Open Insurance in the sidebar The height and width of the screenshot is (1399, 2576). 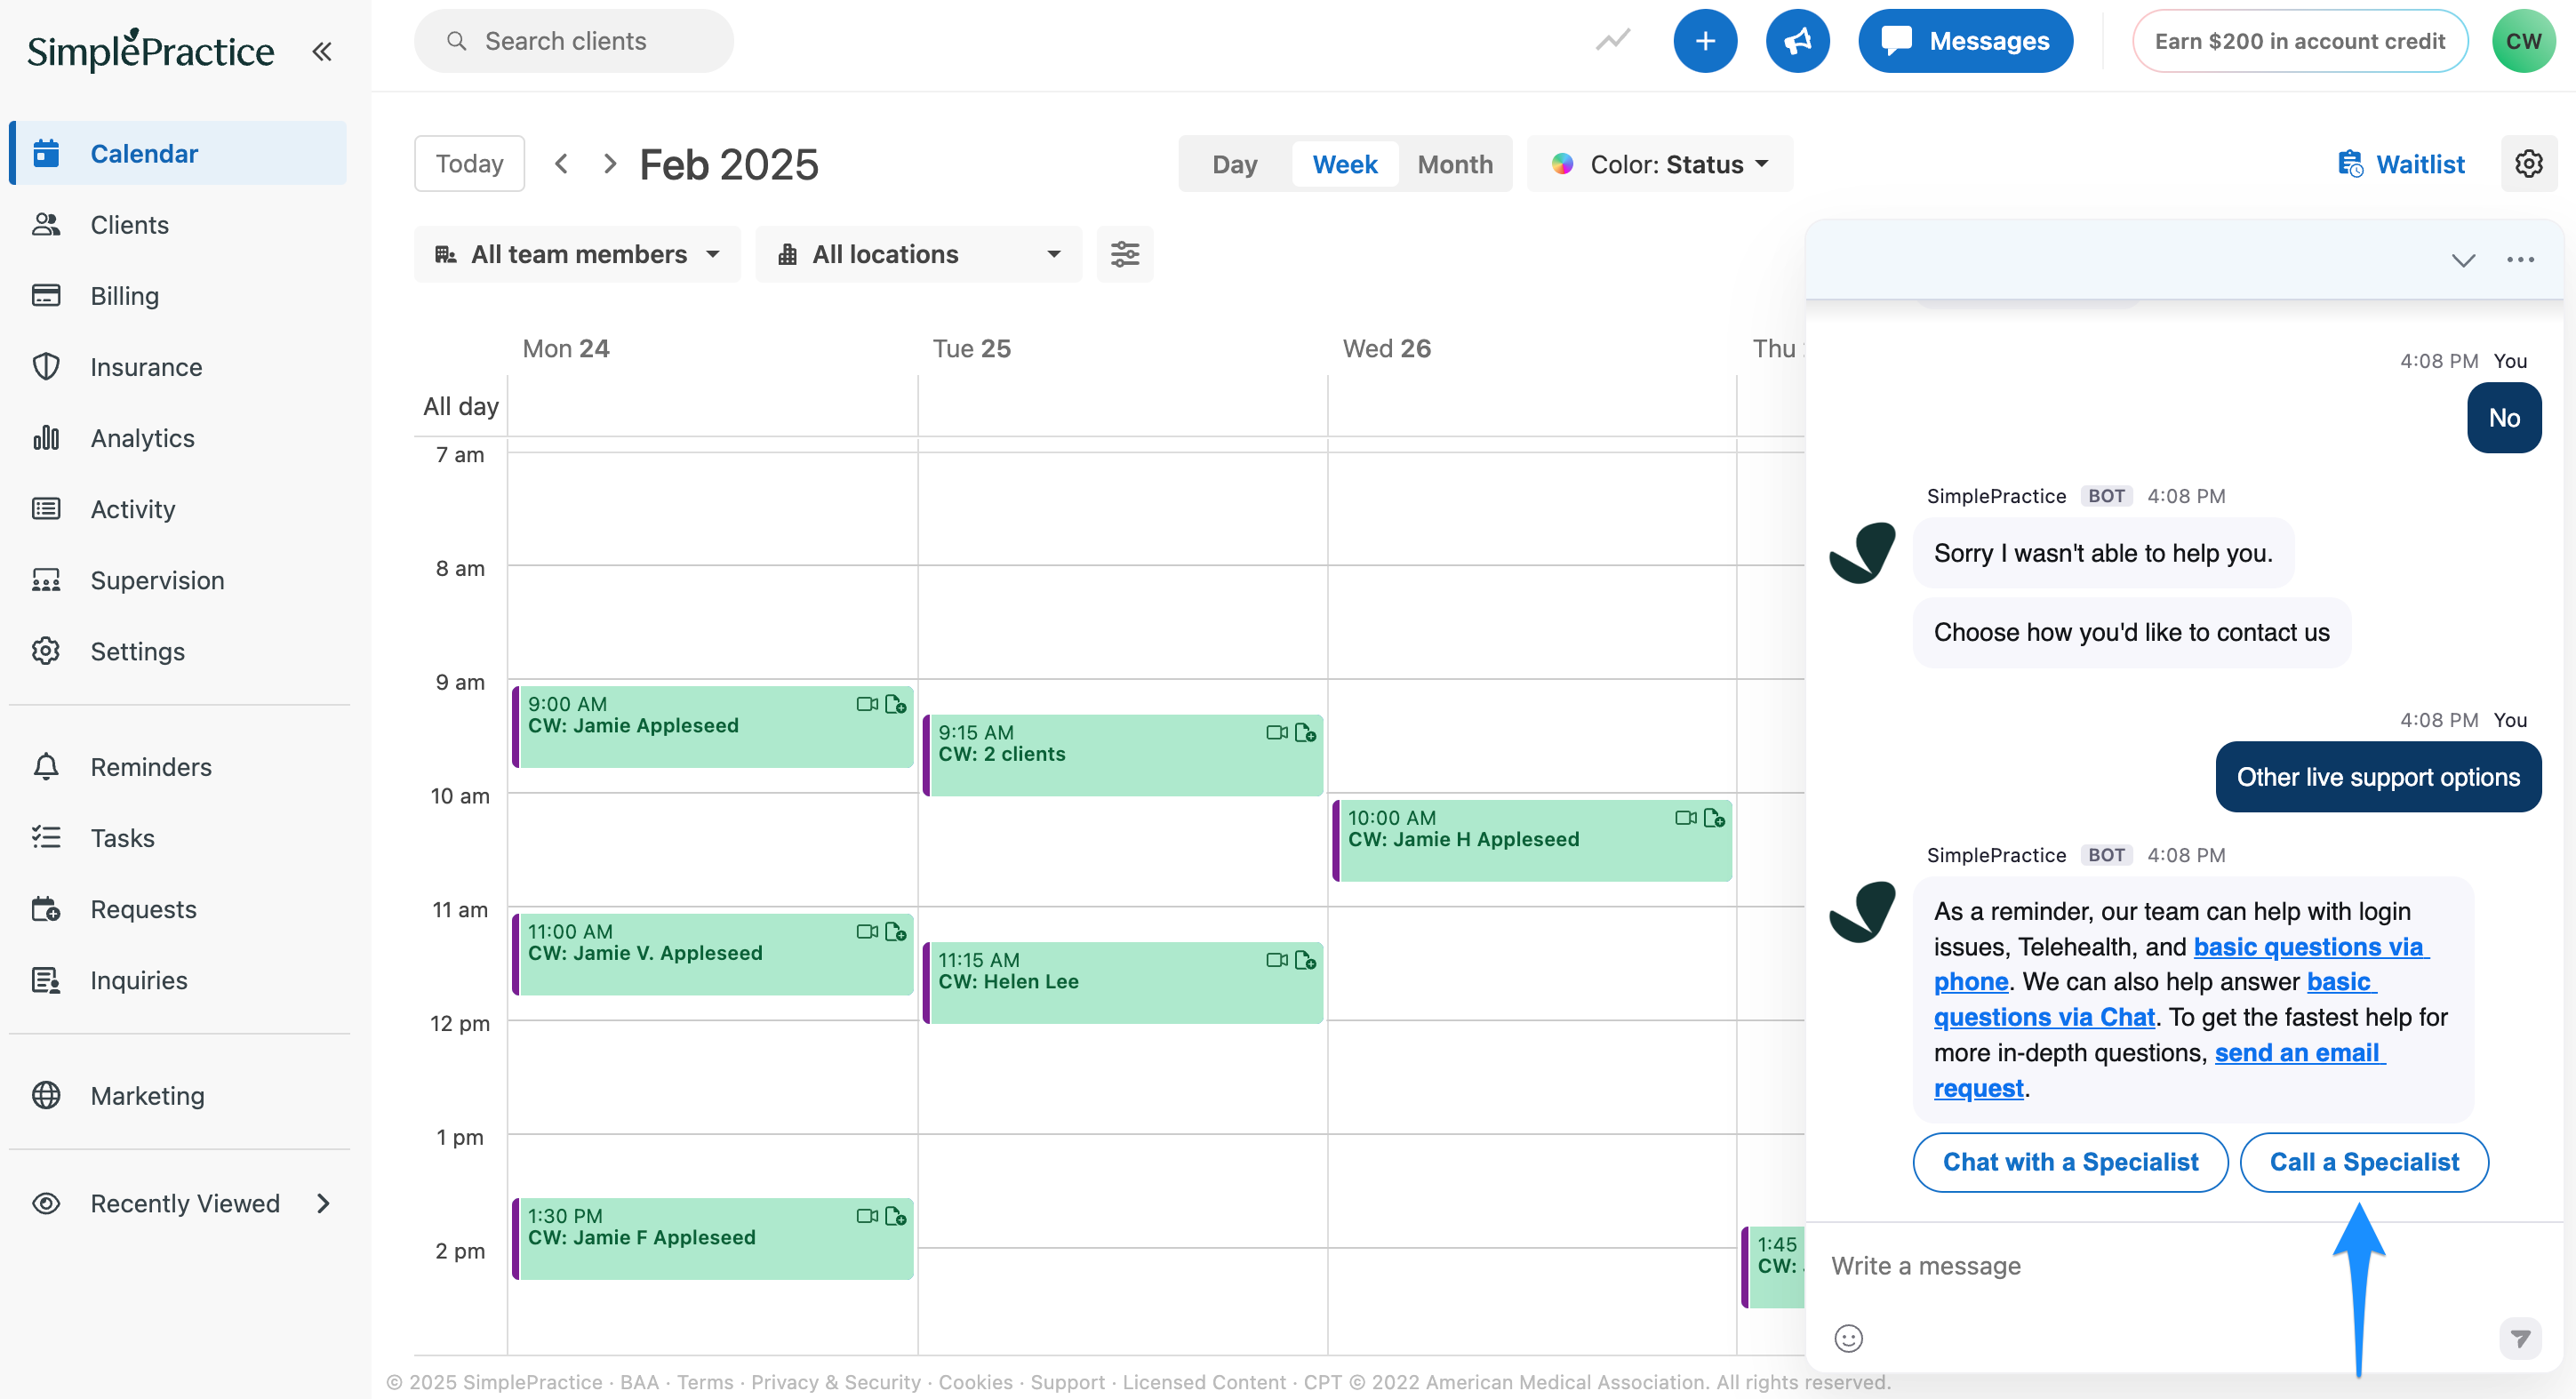[x=178, y=367]
